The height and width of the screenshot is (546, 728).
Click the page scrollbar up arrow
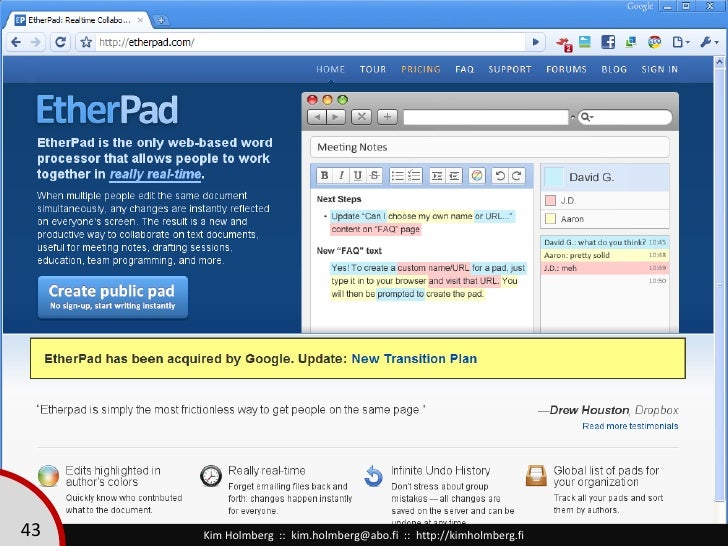point(719,62)
